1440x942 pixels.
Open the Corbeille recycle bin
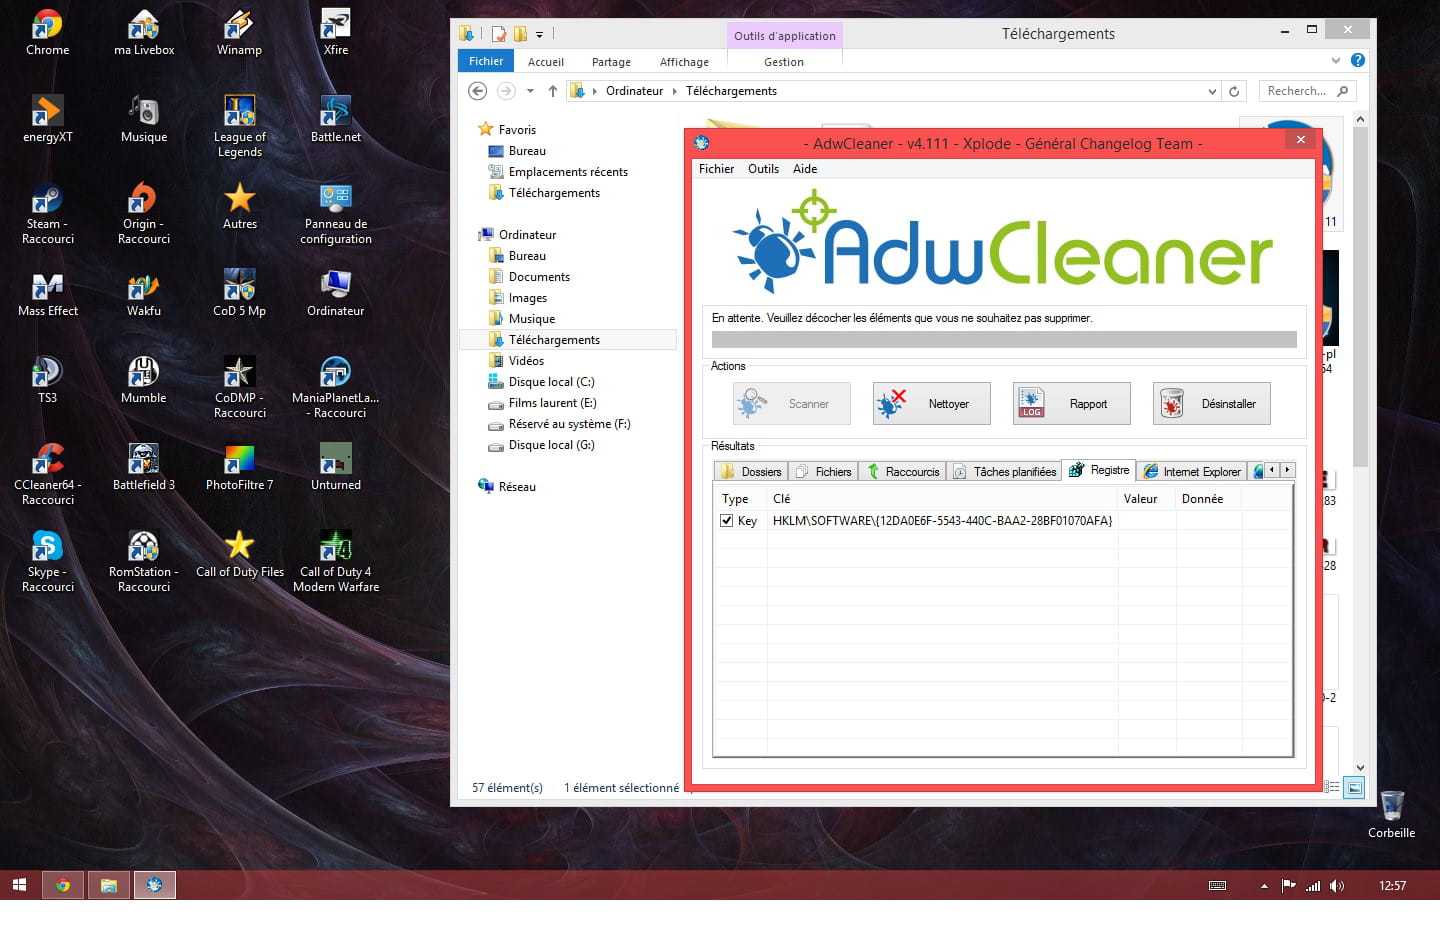1391,814
